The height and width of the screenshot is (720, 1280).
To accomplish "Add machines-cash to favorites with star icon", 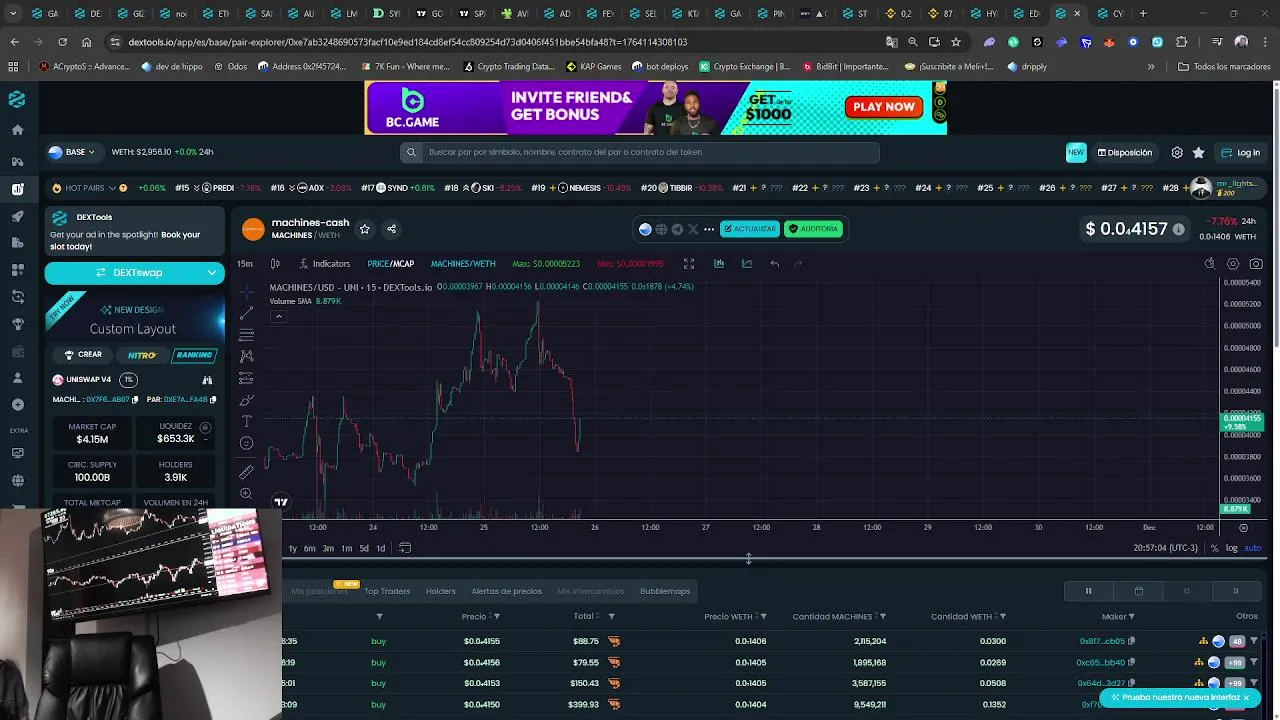I will click(365, 229).
